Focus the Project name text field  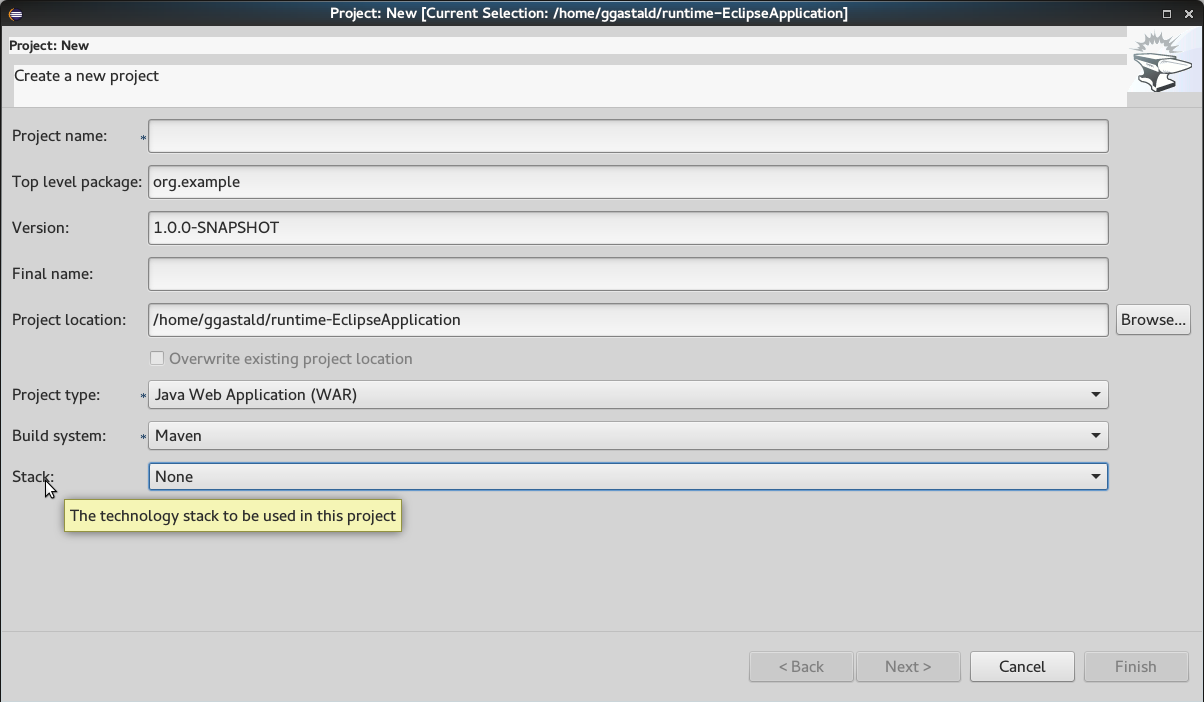[628, 136]
